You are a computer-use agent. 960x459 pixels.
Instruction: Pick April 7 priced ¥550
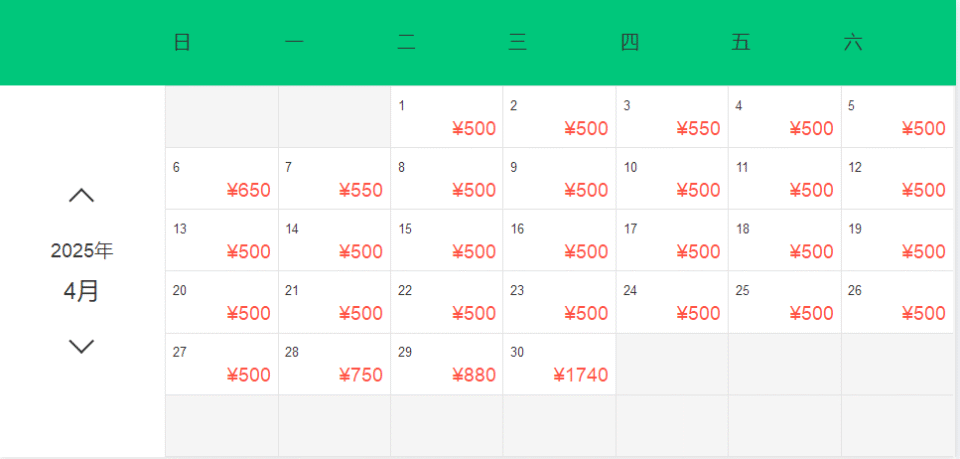coord(334,179)
